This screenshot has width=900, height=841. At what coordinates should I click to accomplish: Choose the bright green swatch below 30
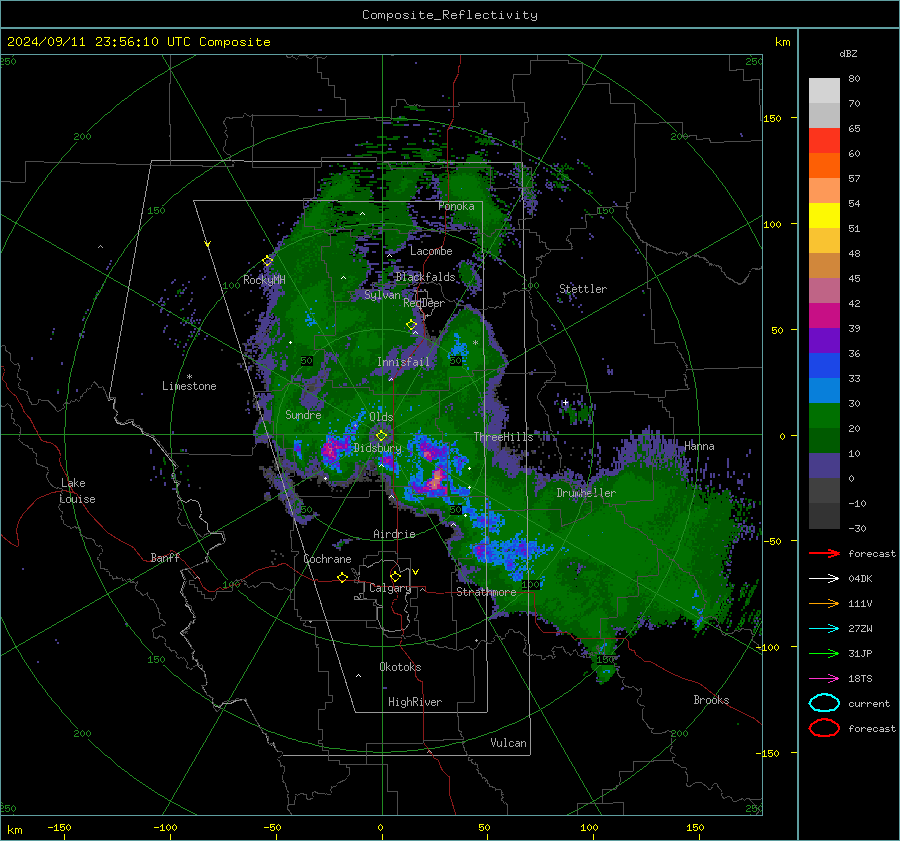pyautogui.click(x=824, y=415)
